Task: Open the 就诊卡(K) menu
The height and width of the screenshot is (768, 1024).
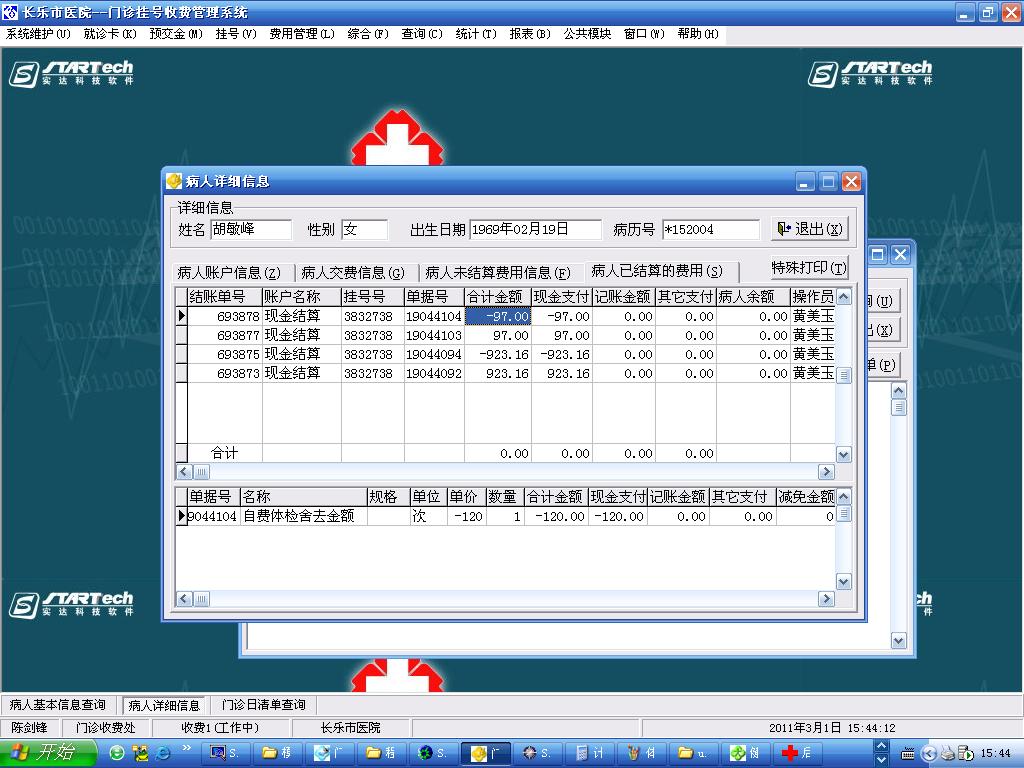Action: click(110, 33)
